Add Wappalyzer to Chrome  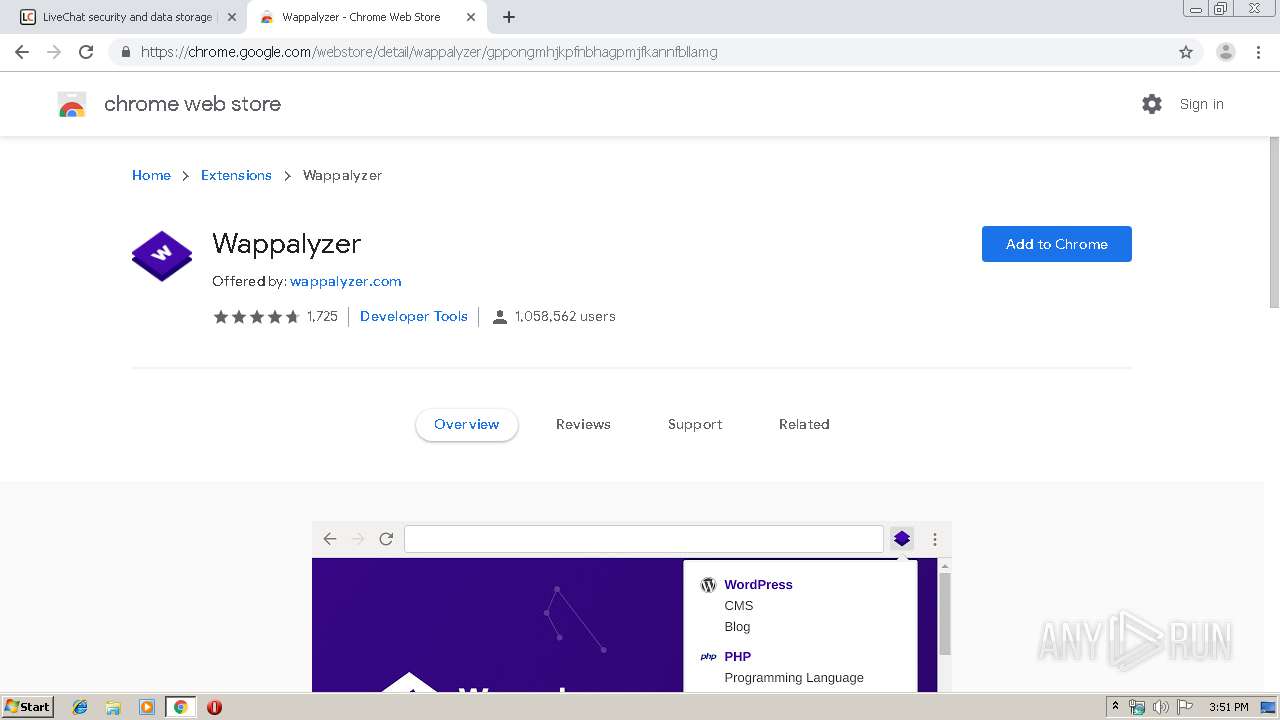coord(1057,244)
